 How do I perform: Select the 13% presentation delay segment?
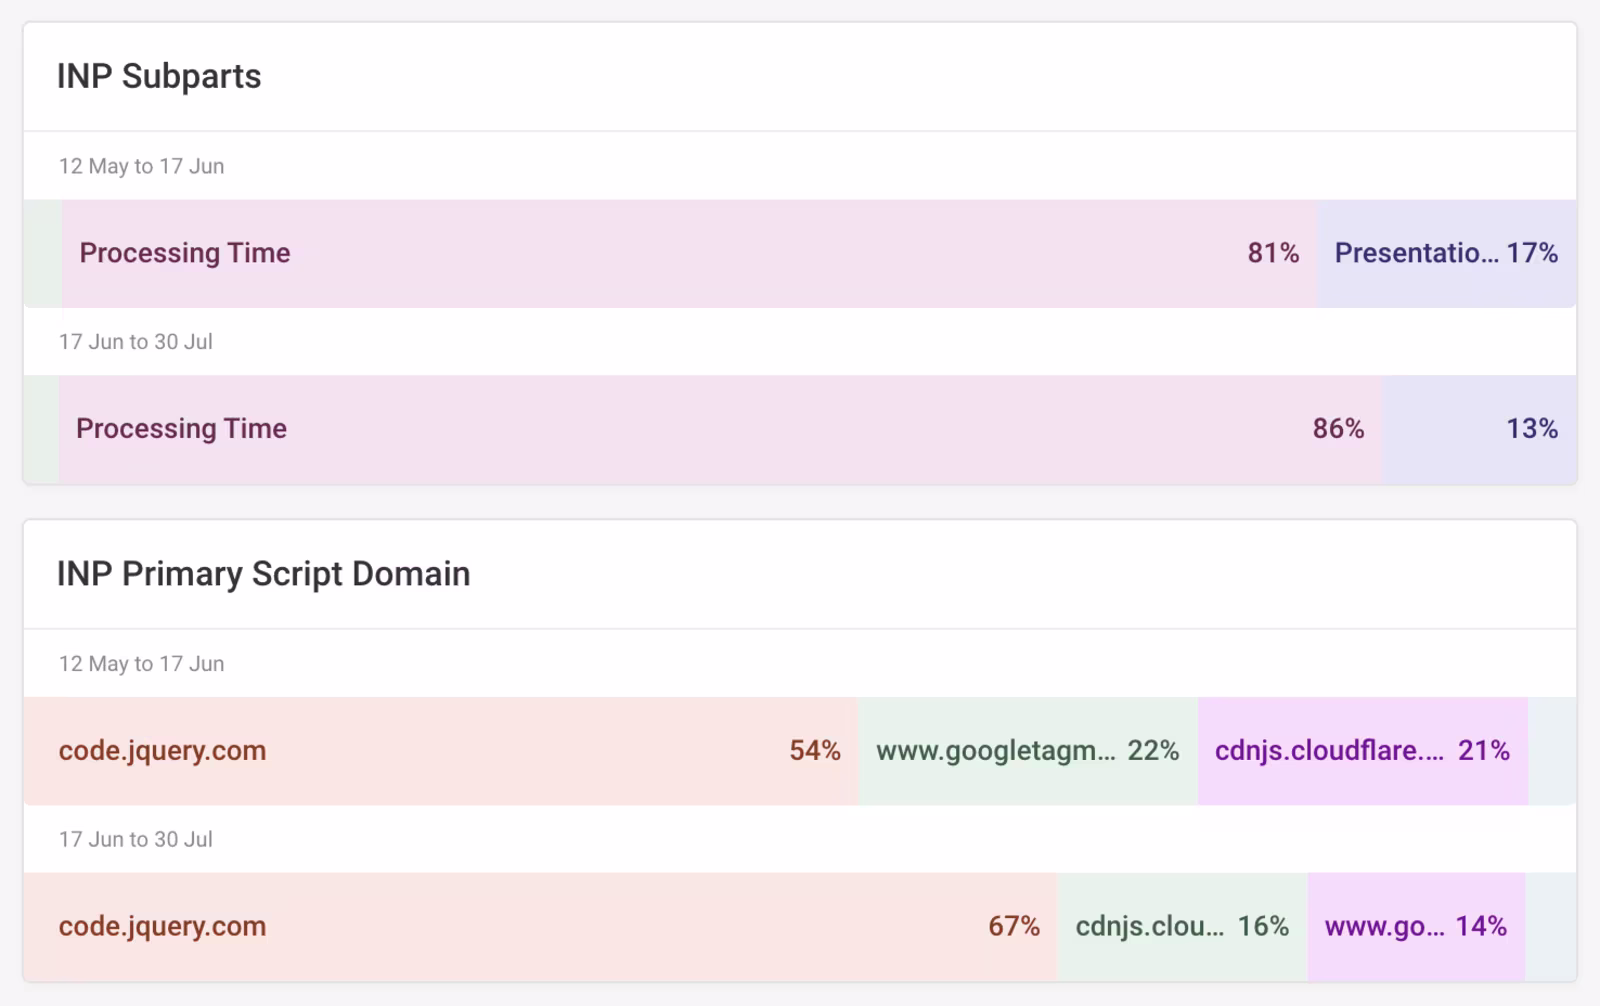click(x=1479, y=429)
